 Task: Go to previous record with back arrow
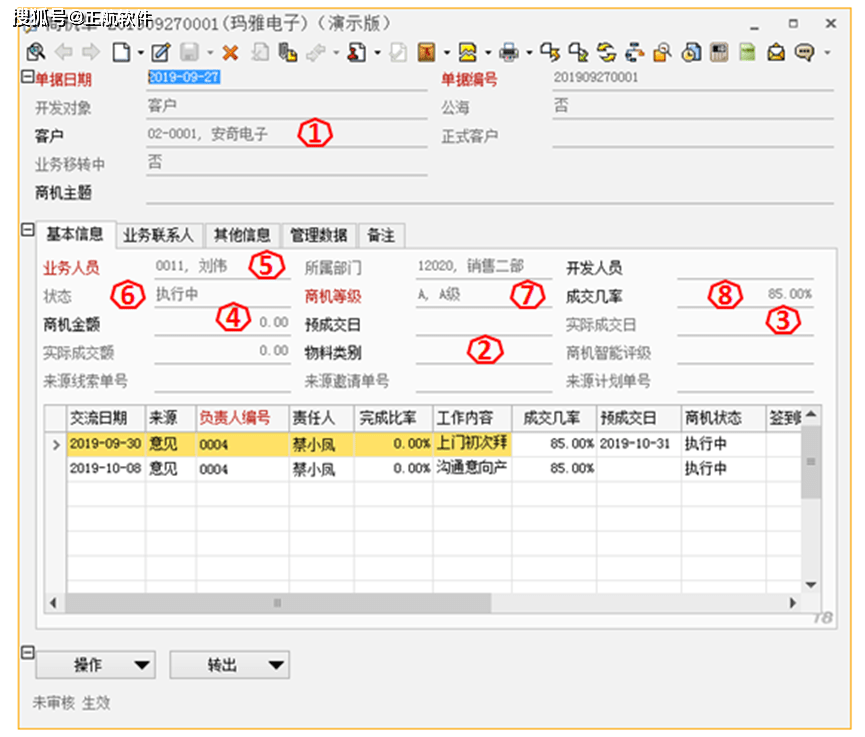63,52
